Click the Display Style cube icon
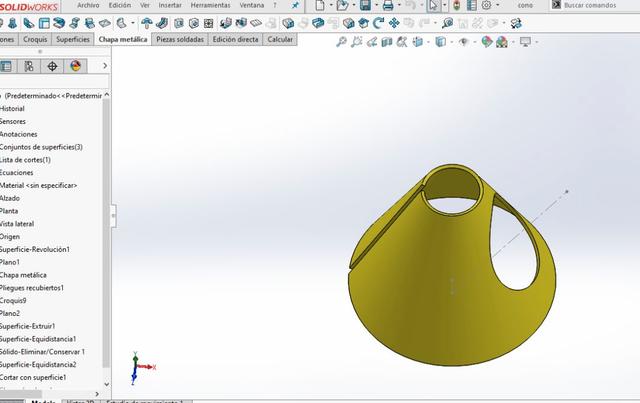Viewport: 640px width, 403px height. tap(440, 42)
